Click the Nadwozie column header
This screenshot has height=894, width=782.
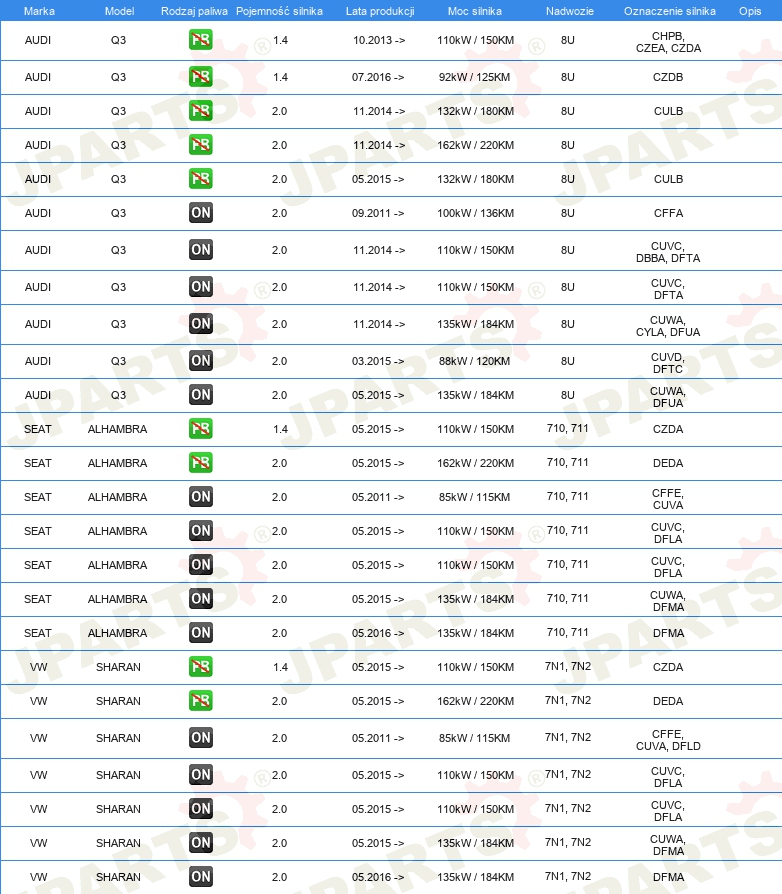pos(569,11)
